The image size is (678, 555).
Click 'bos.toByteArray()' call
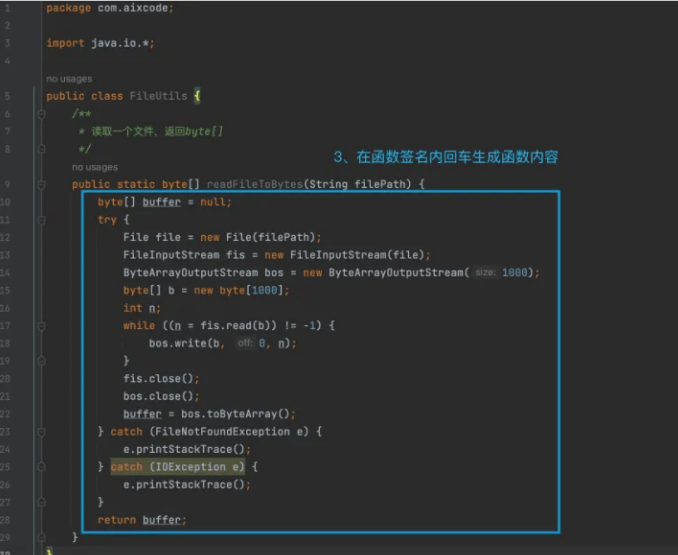click(x=235, y=414)
